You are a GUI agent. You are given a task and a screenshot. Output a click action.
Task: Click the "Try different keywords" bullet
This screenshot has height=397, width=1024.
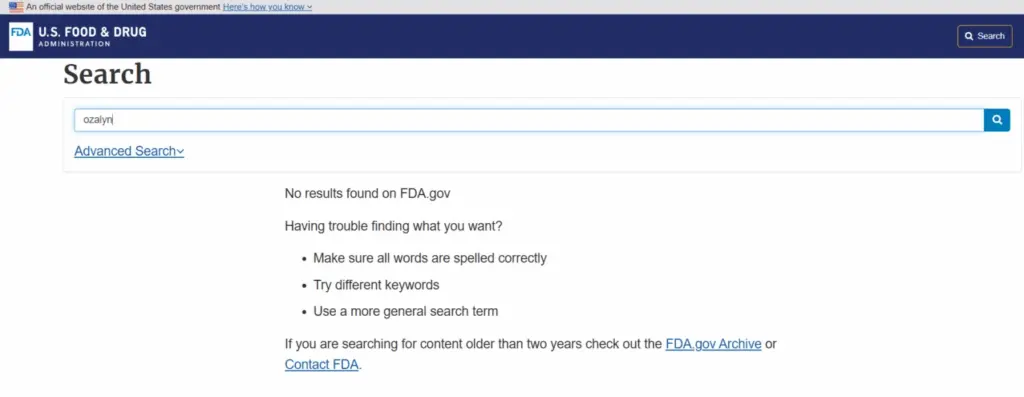376,285
